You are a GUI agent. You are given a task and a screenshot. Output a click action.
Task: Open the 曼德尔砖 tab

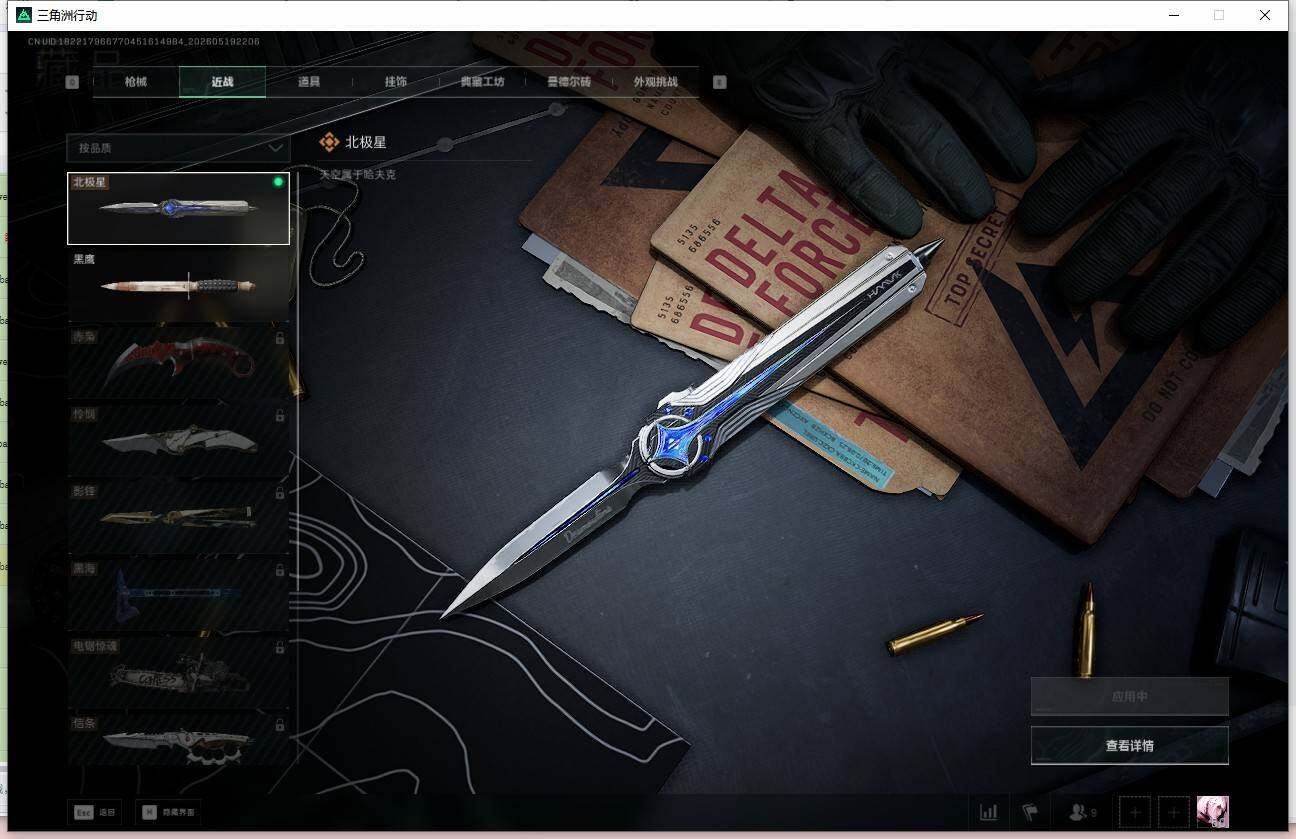(x=569, y=82)
